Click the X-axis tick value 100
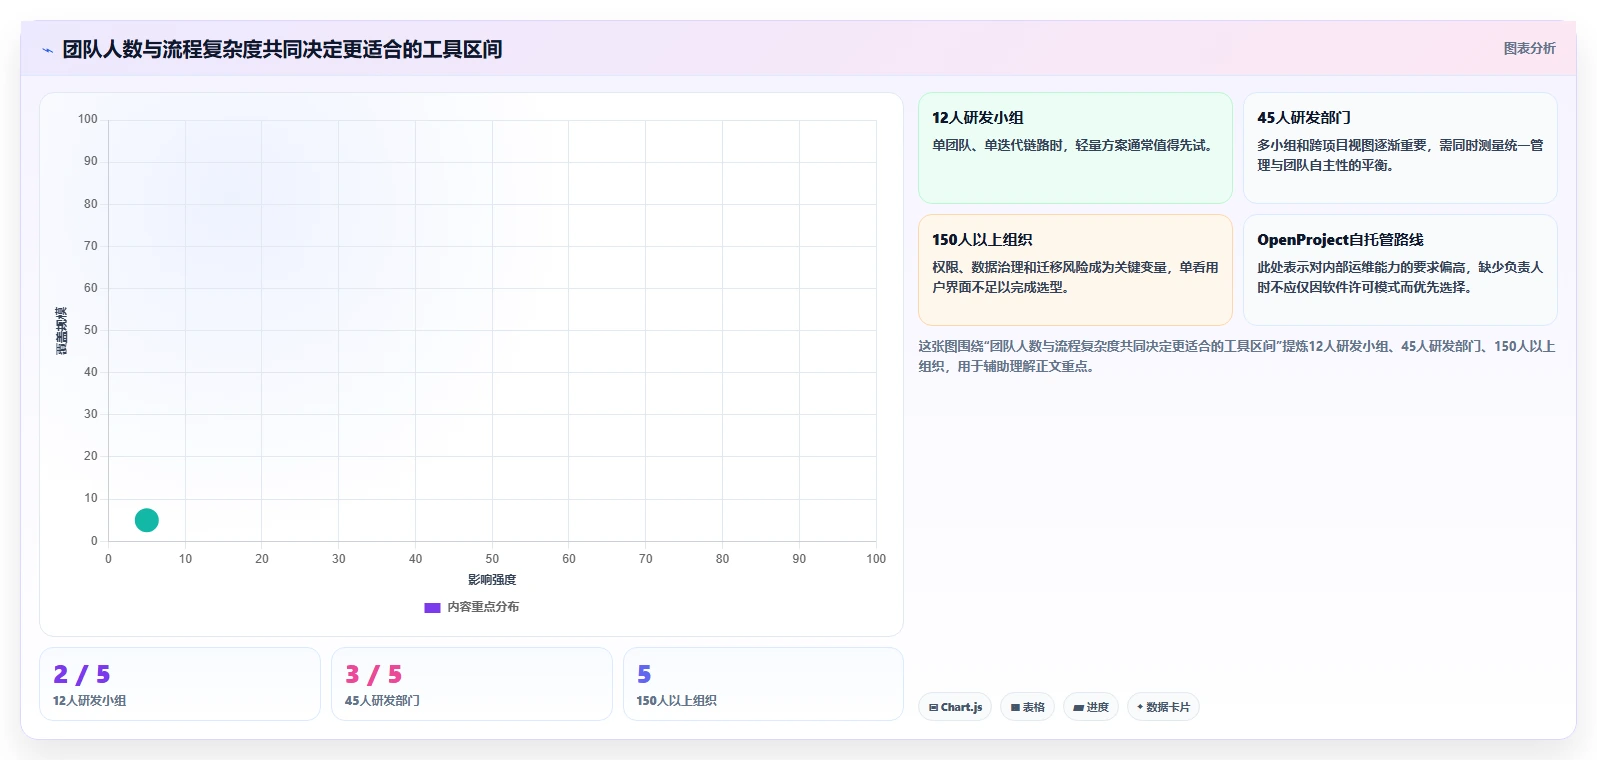The height and width of the screenshot is (760, 1597). click(876, 559)
